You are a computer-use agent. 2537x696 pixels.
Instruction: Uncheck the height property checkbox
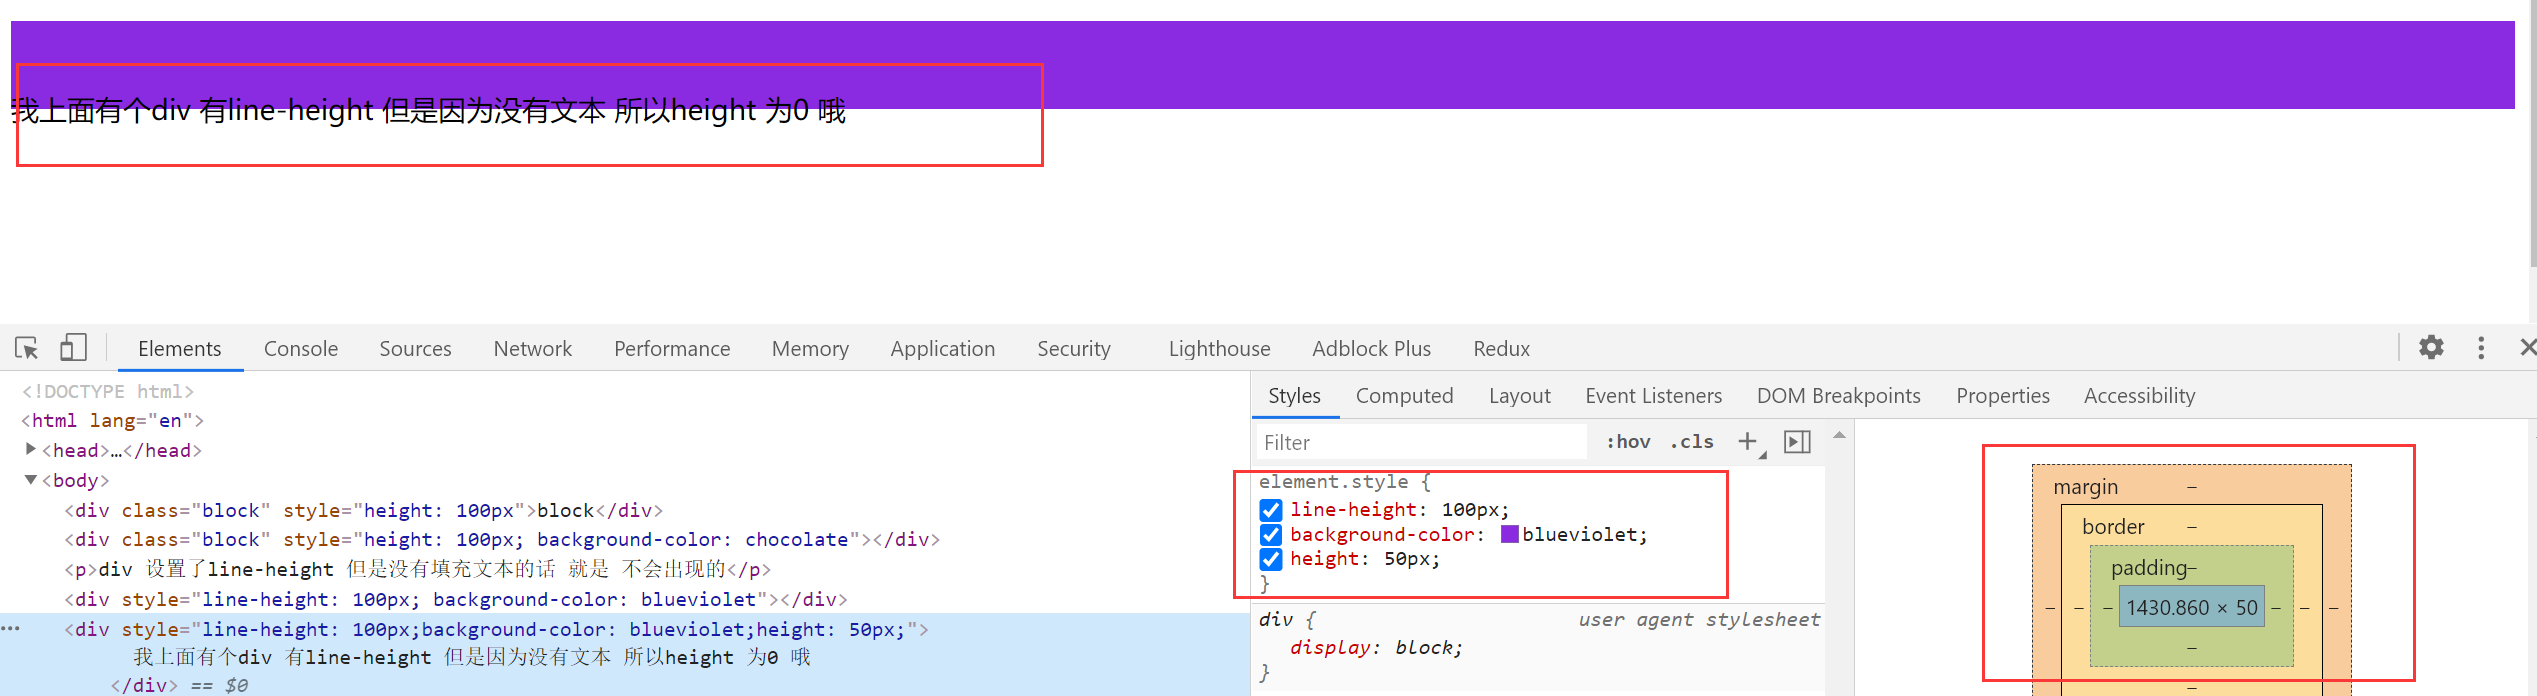1271,559
